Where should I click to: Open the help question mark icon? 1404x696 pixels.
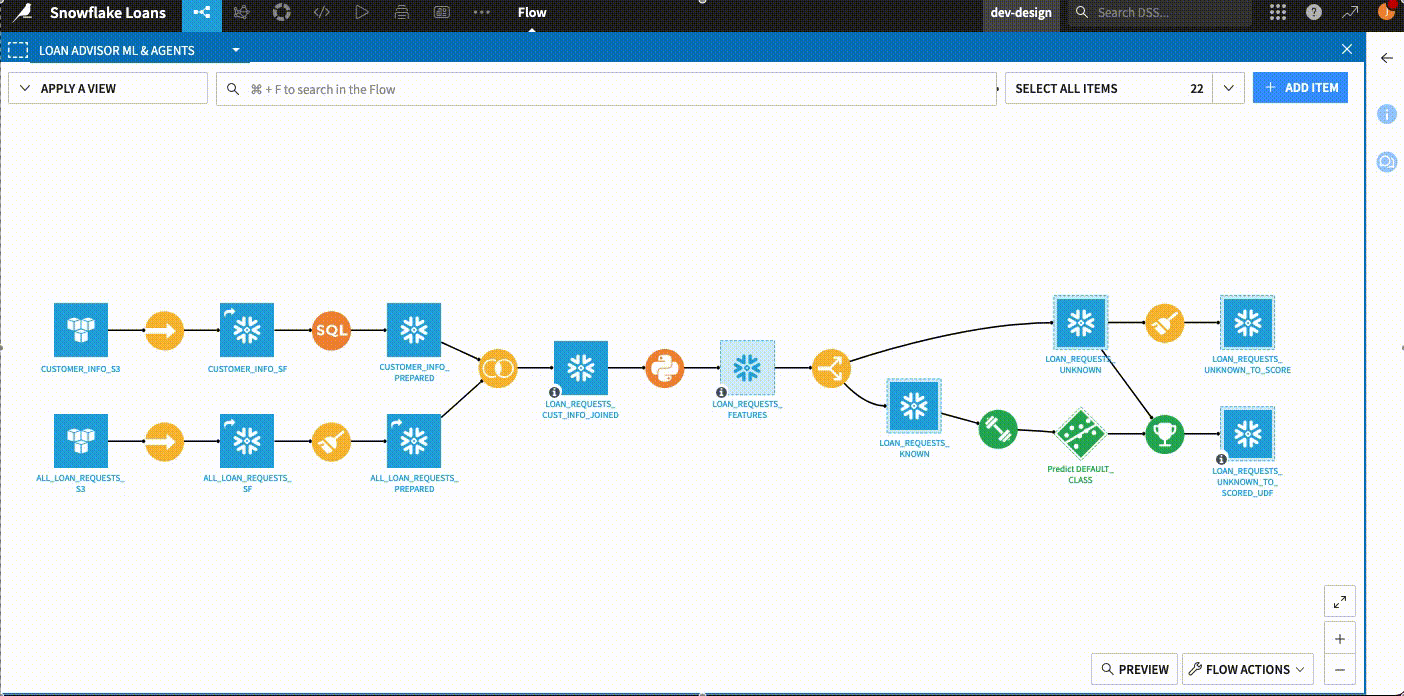tap(1314, 13)
